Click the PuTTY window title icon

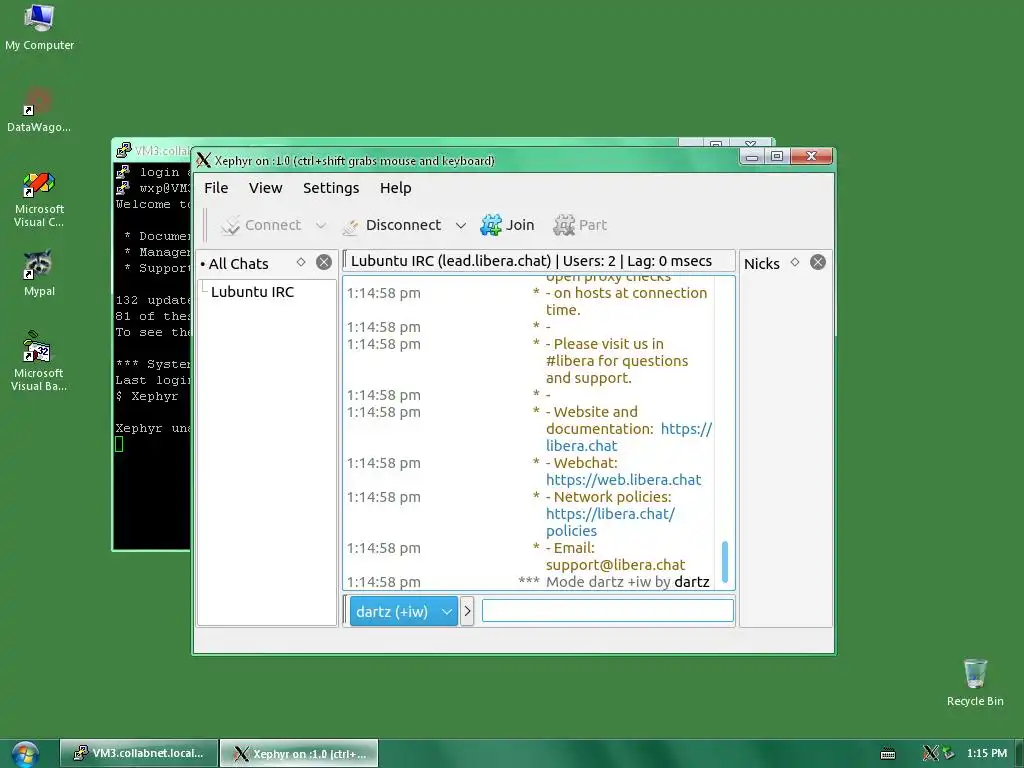[123, 150]
